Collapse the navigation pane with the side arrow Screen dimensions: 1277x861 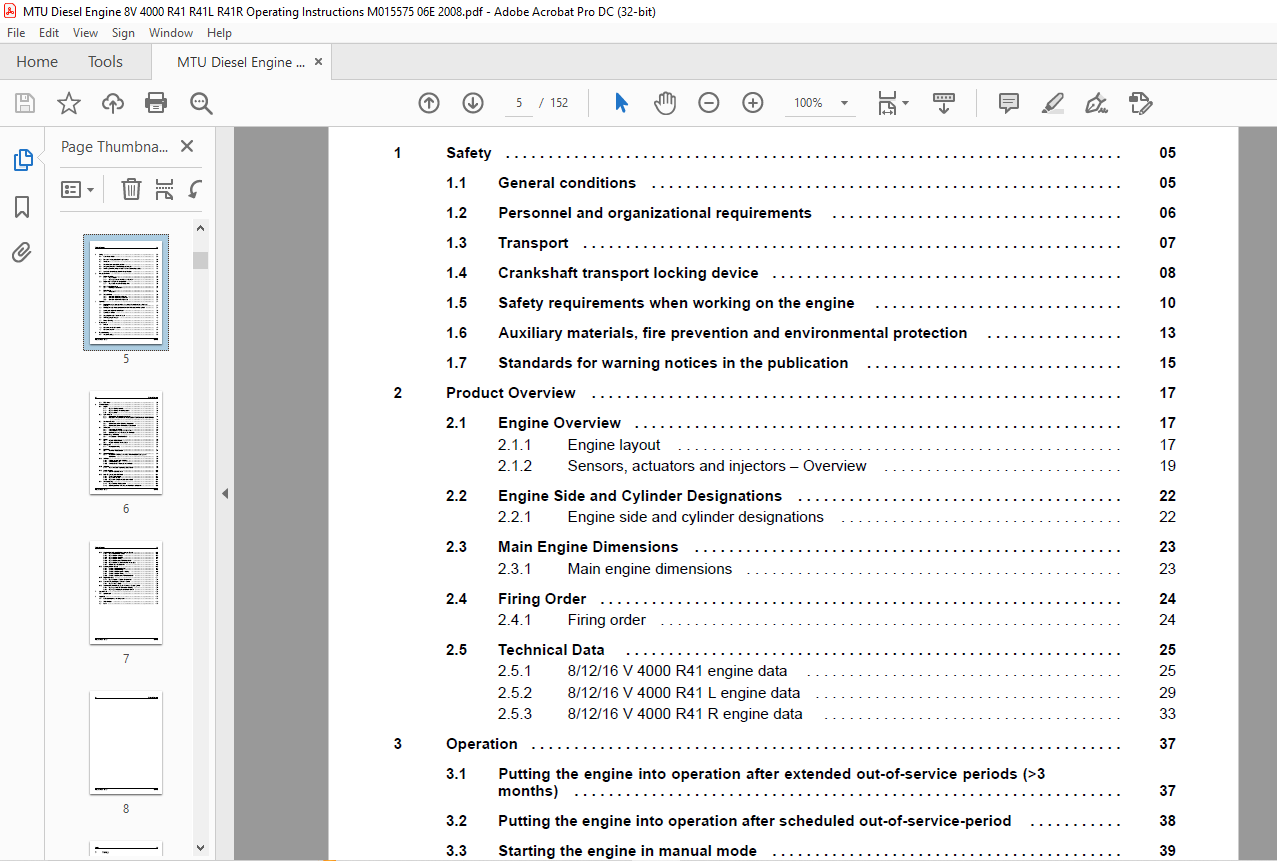point(225,493)
